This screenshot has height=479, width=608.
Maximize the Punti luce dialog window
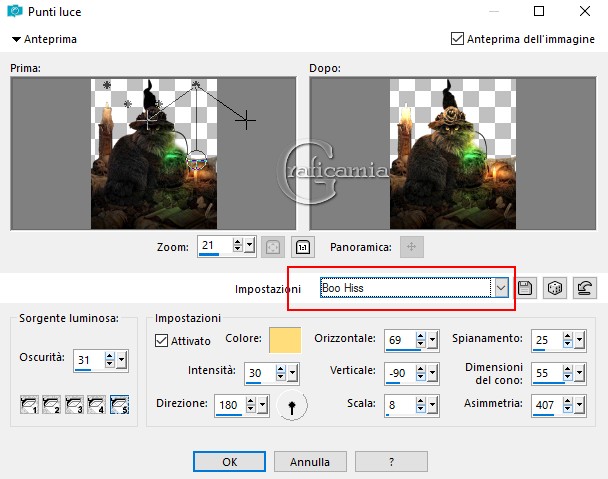point(539,11)
